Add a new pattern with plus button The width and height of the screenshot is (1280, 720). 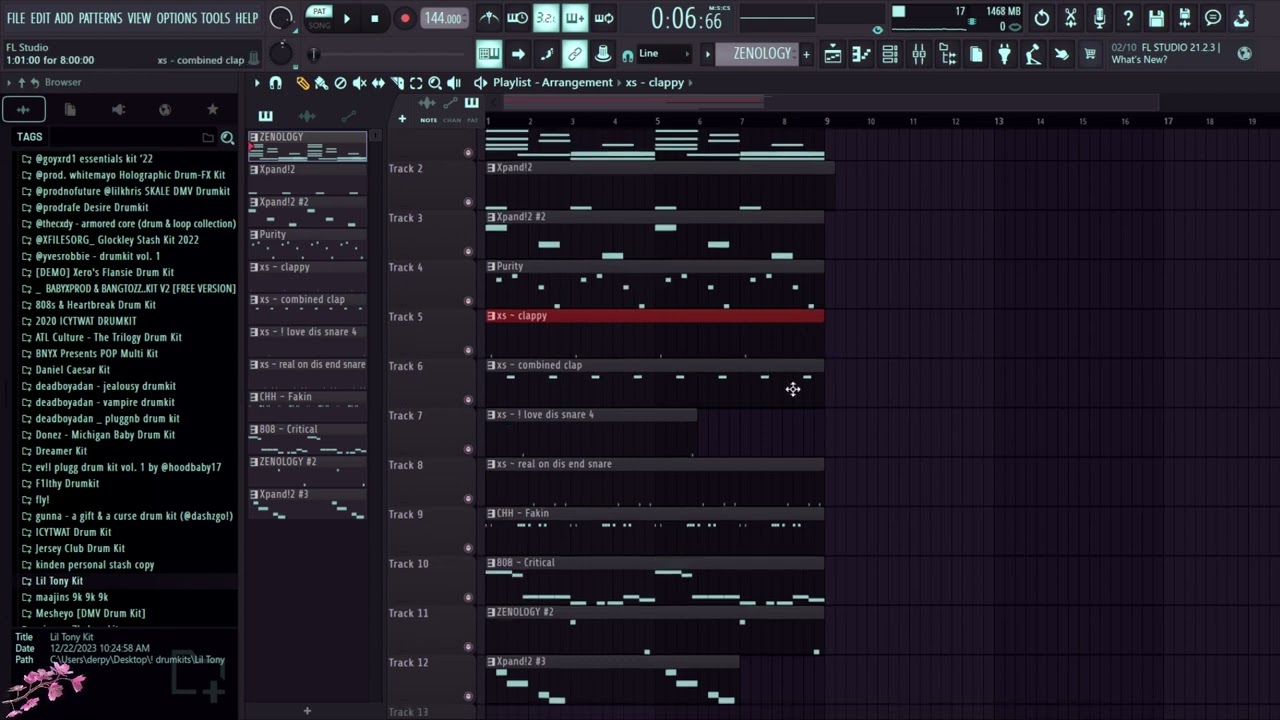click(806, 54)
